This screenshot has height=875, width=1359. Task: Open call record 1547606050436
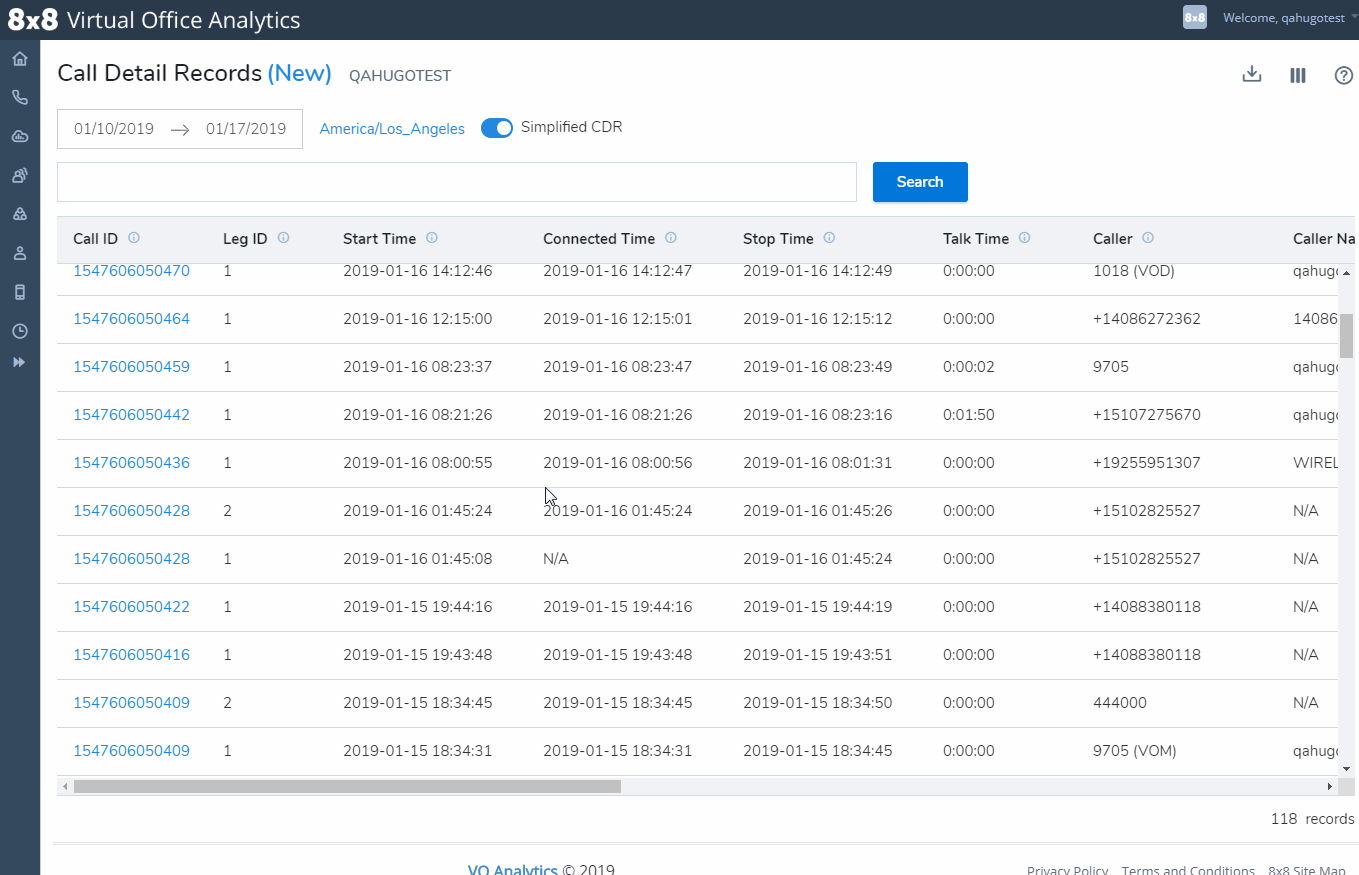pyautogui.click(x=131, y=463)
